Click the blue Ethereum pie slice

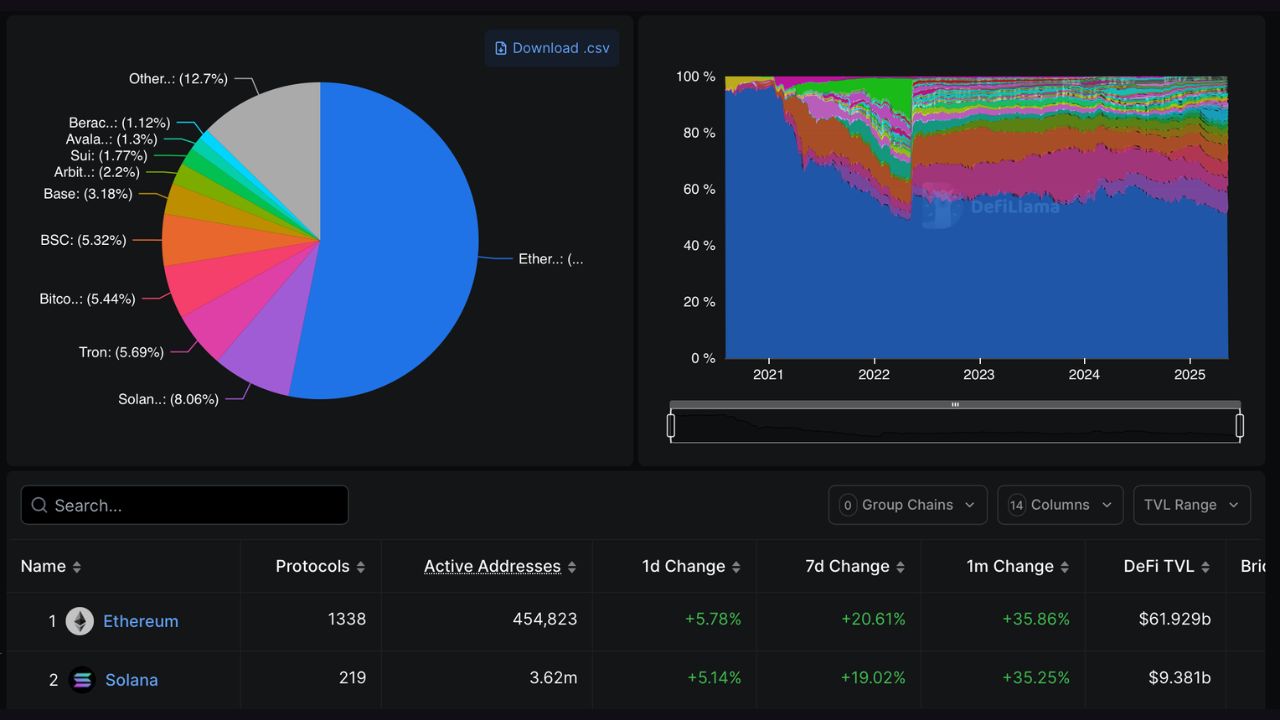click(x=400, y=240)
